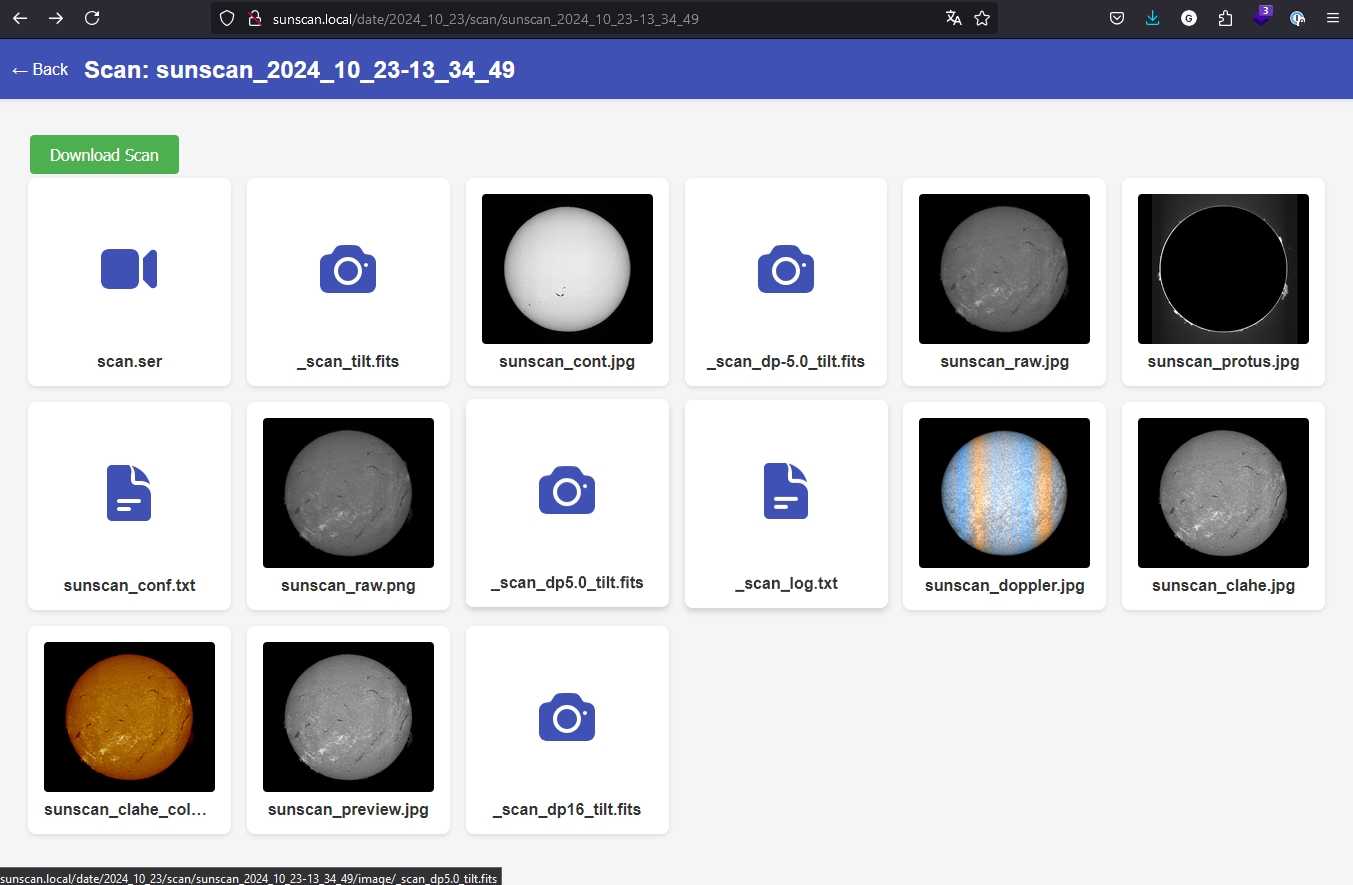Open the browser hamburger application menu

tap(1332, 18)
